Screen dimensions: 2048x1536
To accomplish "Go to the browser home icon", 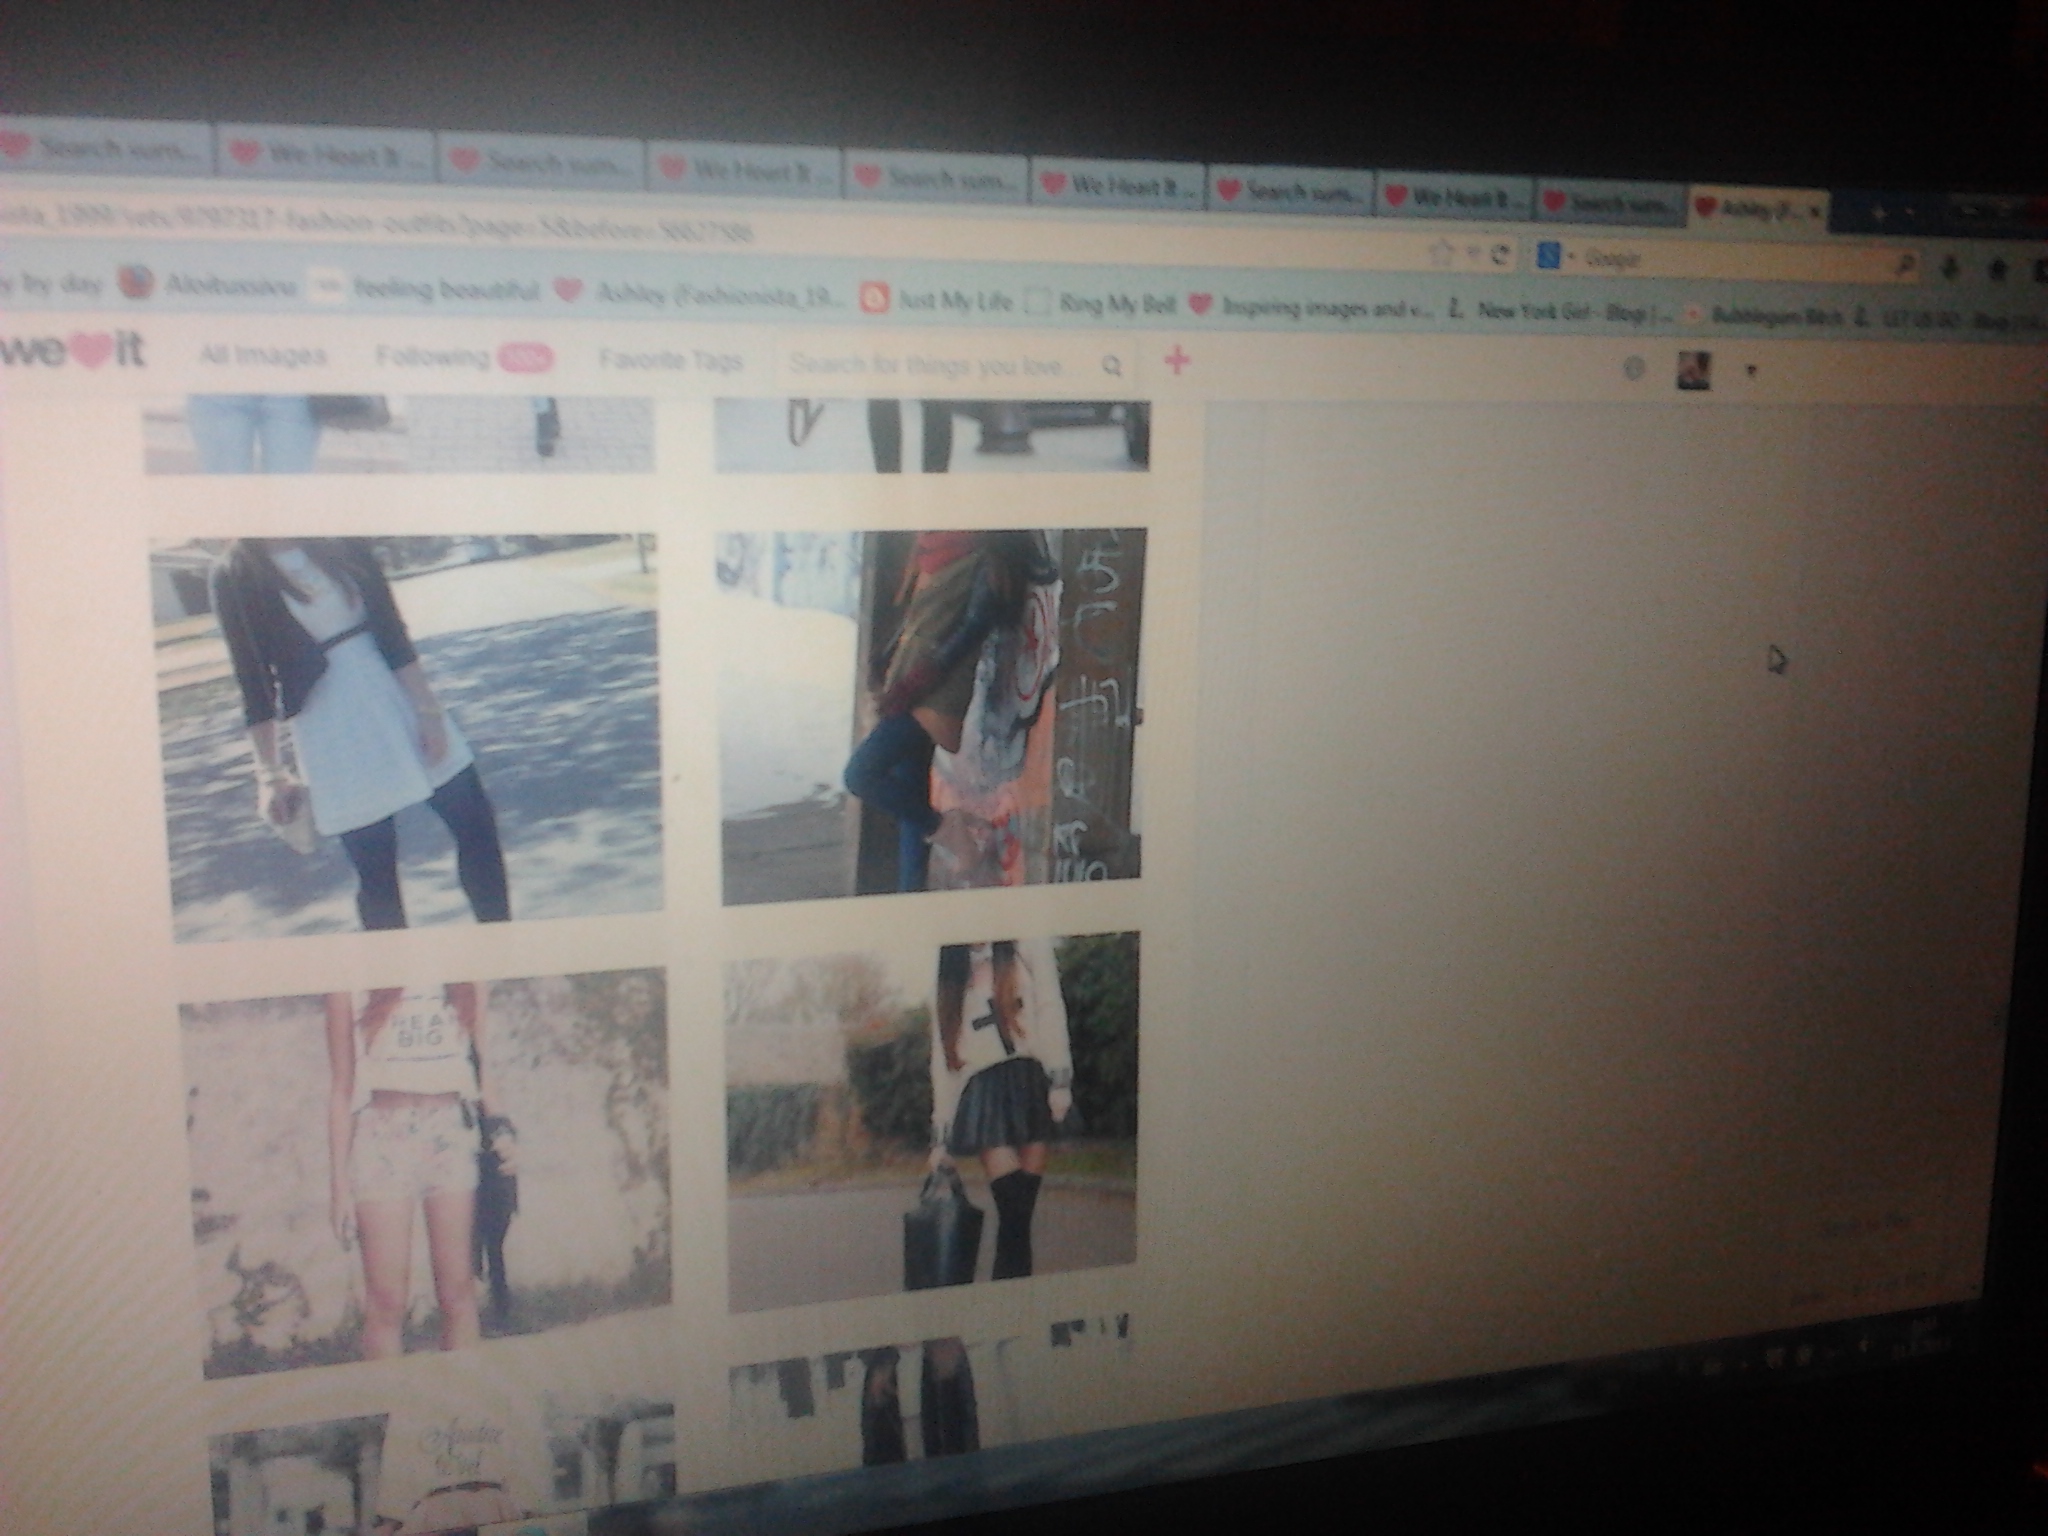I will point(1998,268).
